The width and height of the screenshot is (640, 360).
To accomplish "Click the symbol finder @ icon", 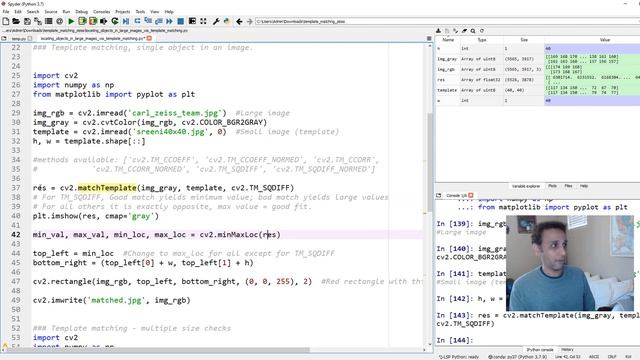I will coord(60,21).
